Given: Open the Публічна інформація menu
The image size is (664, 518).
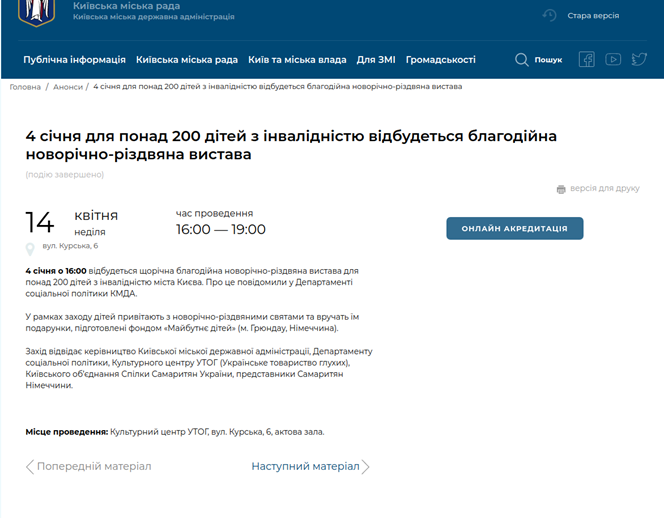Looking at the screenshot, I should click(x=75, y=60).
